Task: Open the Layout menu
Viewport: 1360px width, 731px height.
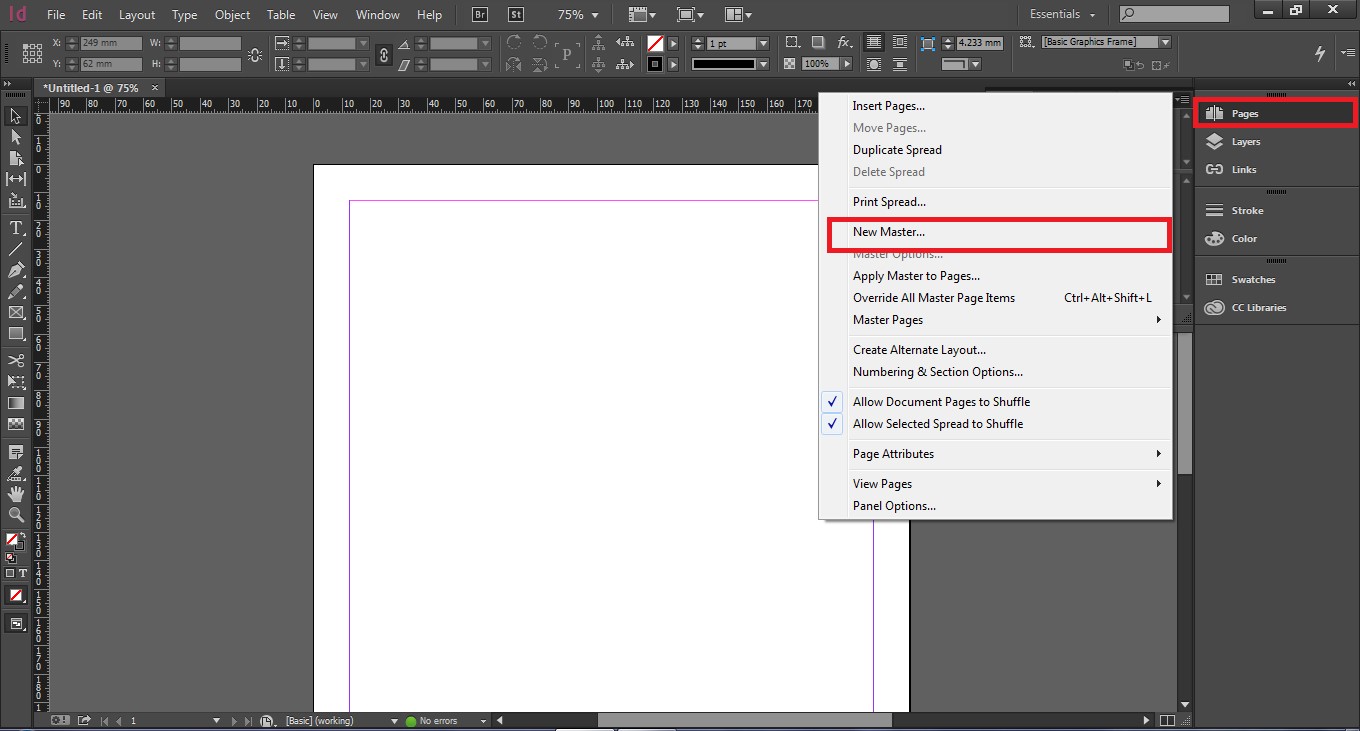Action: pos(137,15)
